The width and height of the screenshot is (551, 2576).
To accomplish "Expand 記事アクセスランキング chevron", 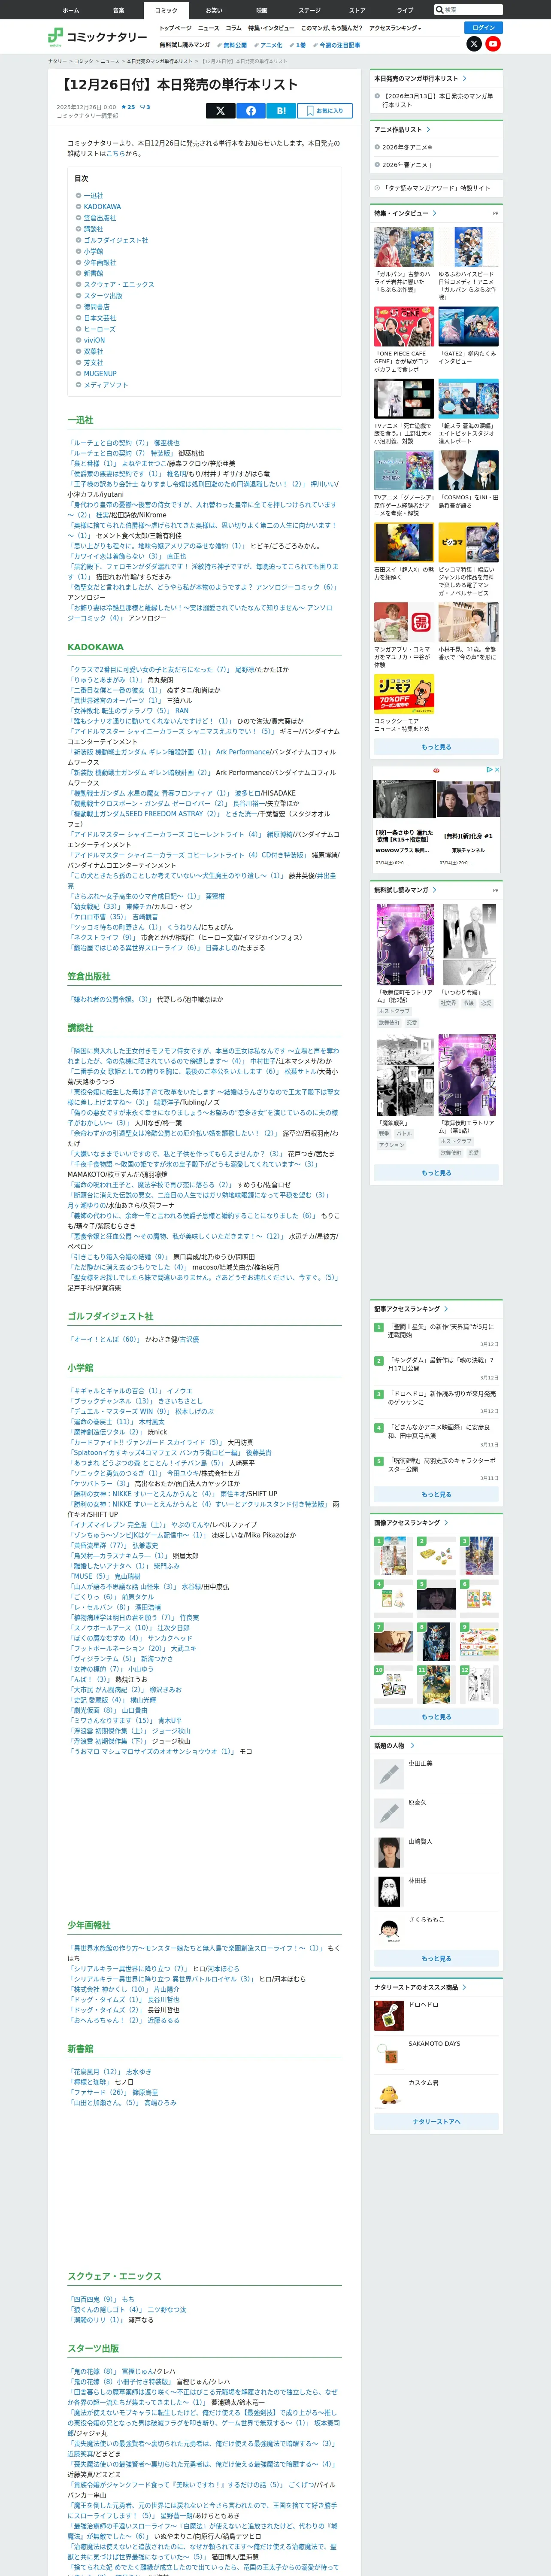I will (445, 1309).
